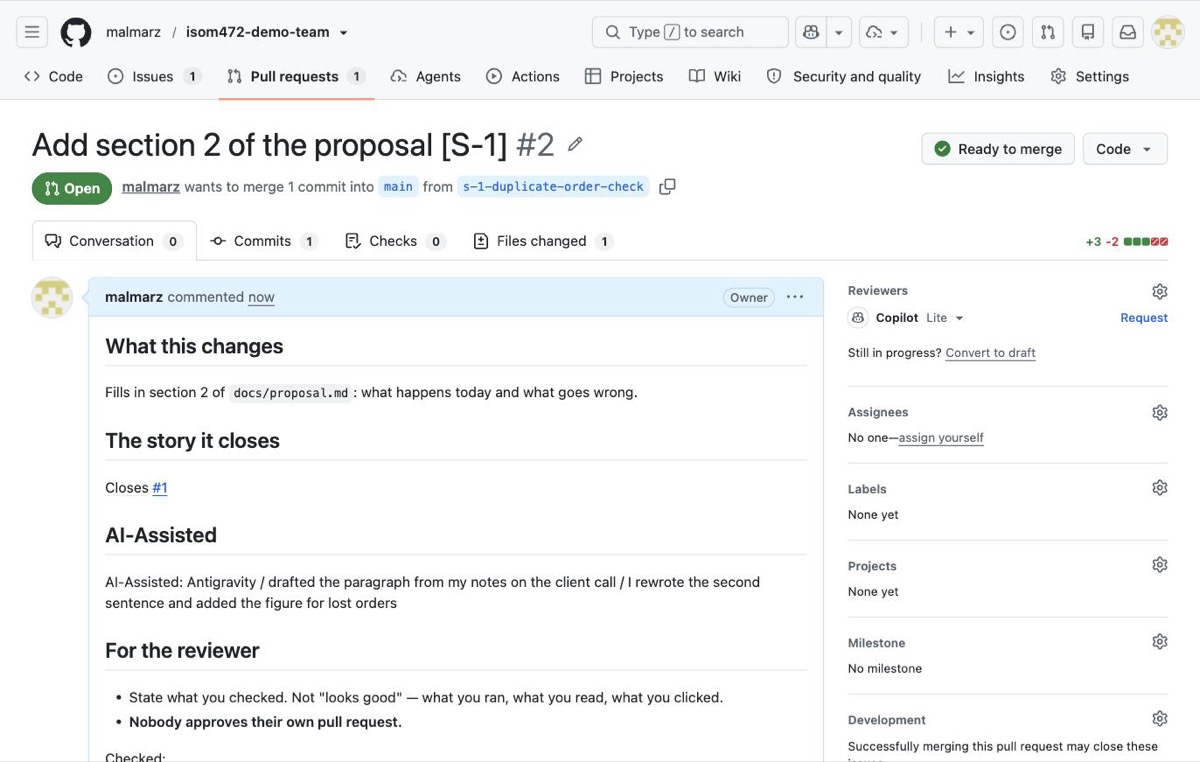Click malmarz name in comment header

134,297
